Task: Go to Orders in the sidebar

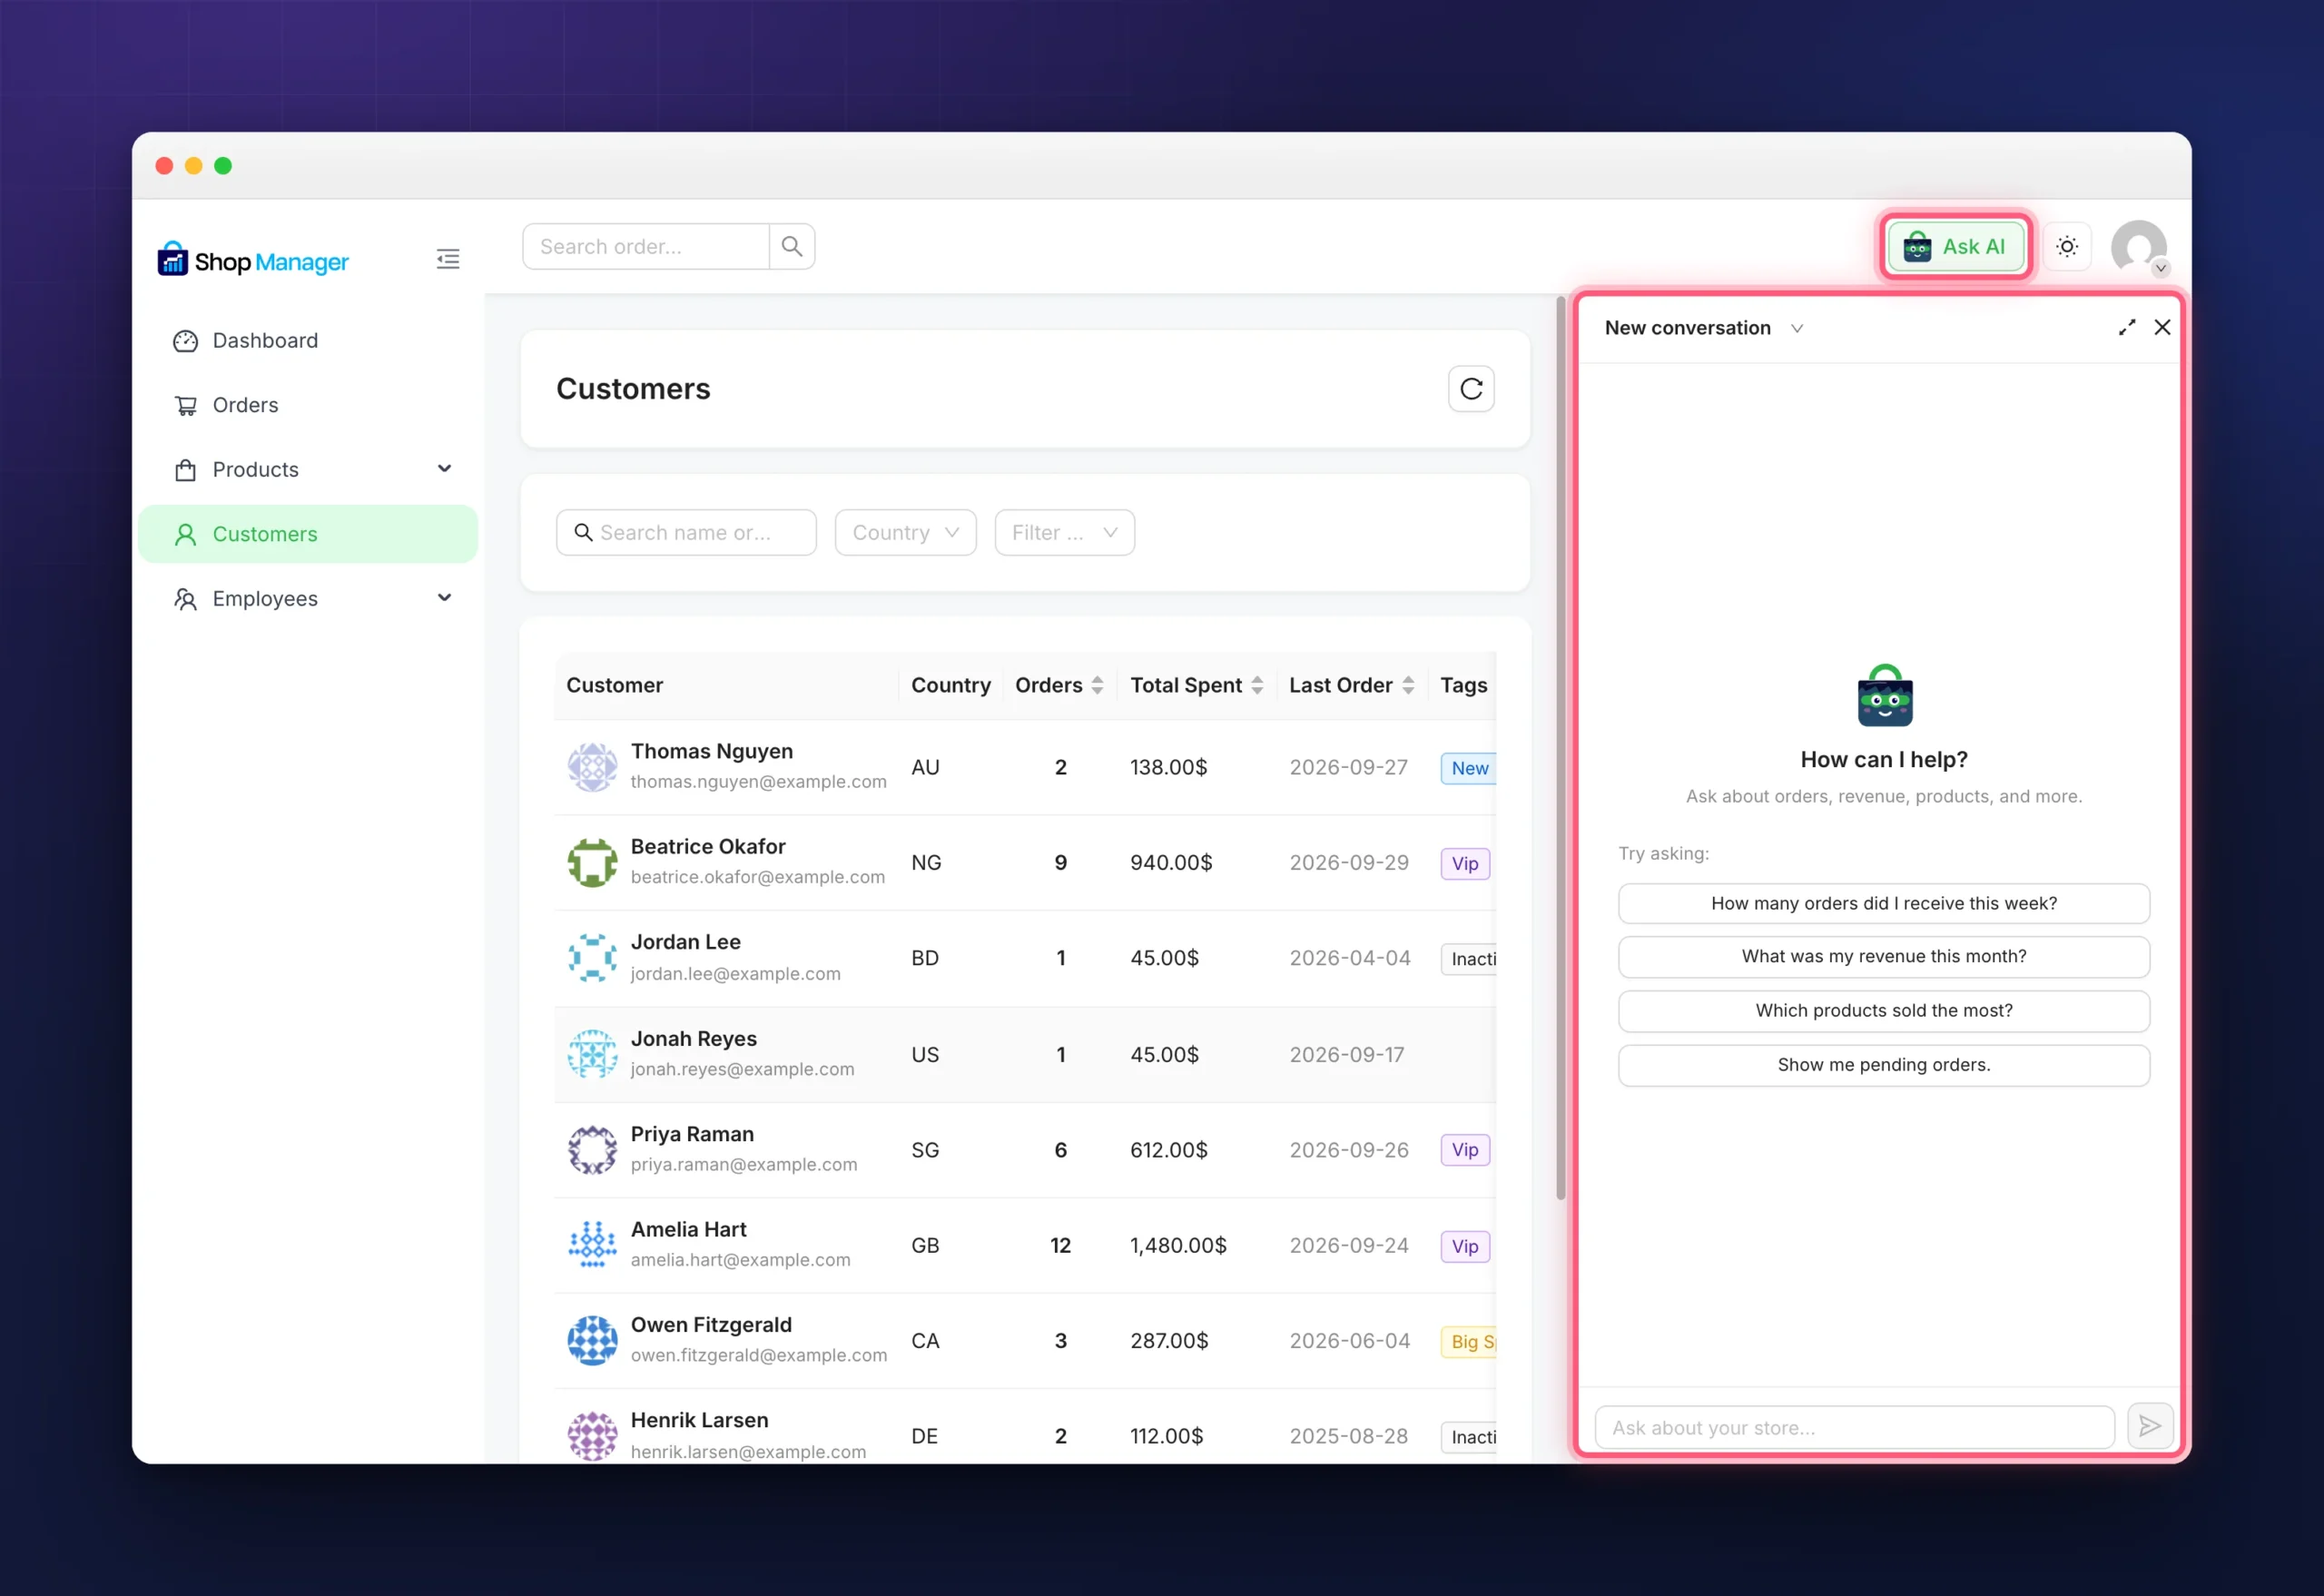Action: click(308, 405)
